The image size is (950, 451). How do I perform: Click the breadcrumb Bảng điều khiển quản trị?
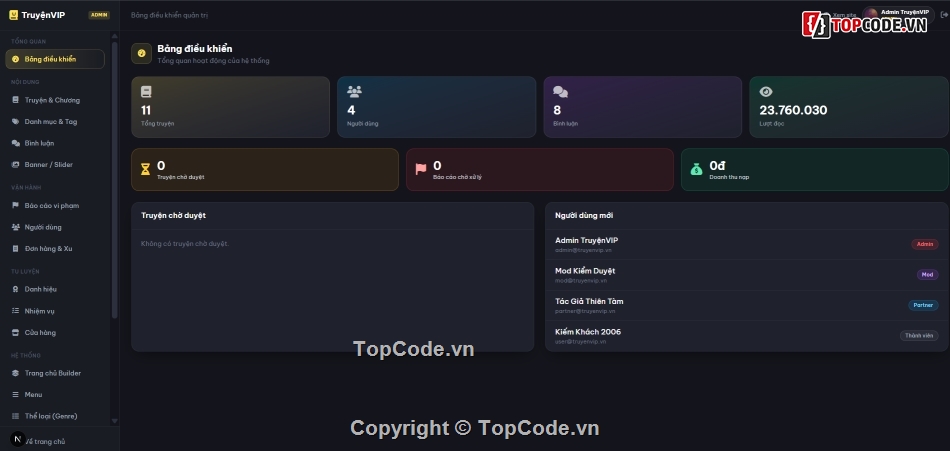point(169,15)
